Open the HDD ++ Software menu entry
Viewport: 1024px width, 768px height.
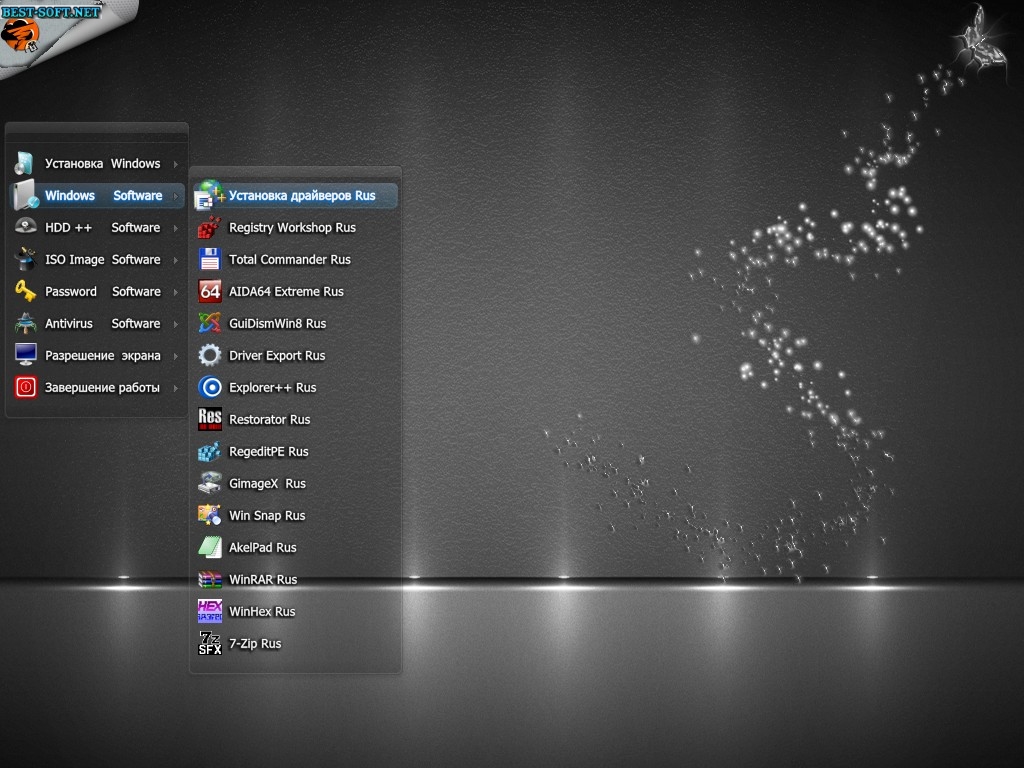pos(97,227)
